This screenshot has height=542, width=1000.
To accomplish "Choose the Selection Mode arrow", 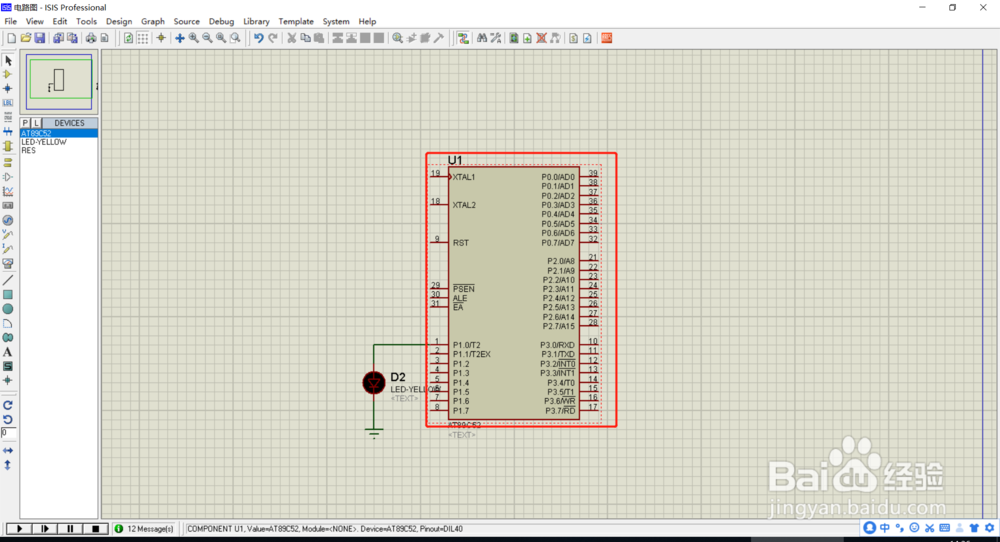I will [8, 61].
